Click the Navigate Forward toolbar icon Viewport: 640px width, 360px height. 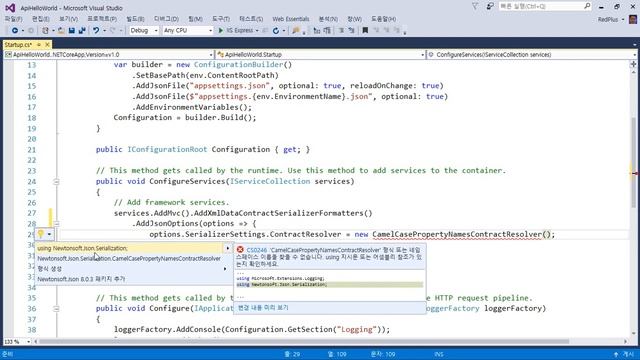(31, 31)
